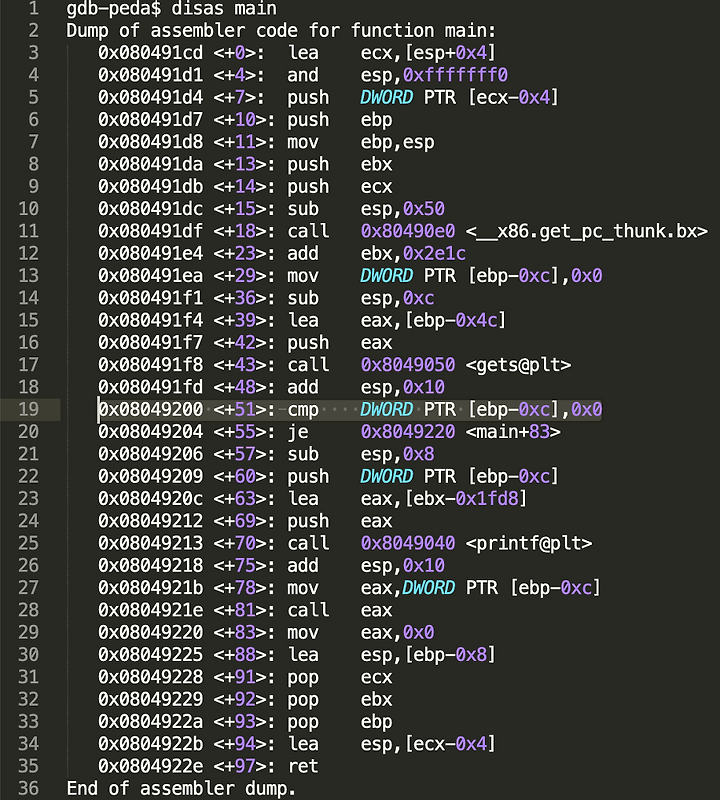This screenshot has width=720, height=800.
Task: Click 'eax,[ebp-0x4c]' operand on line 15
Action: [x=433, y=320]
